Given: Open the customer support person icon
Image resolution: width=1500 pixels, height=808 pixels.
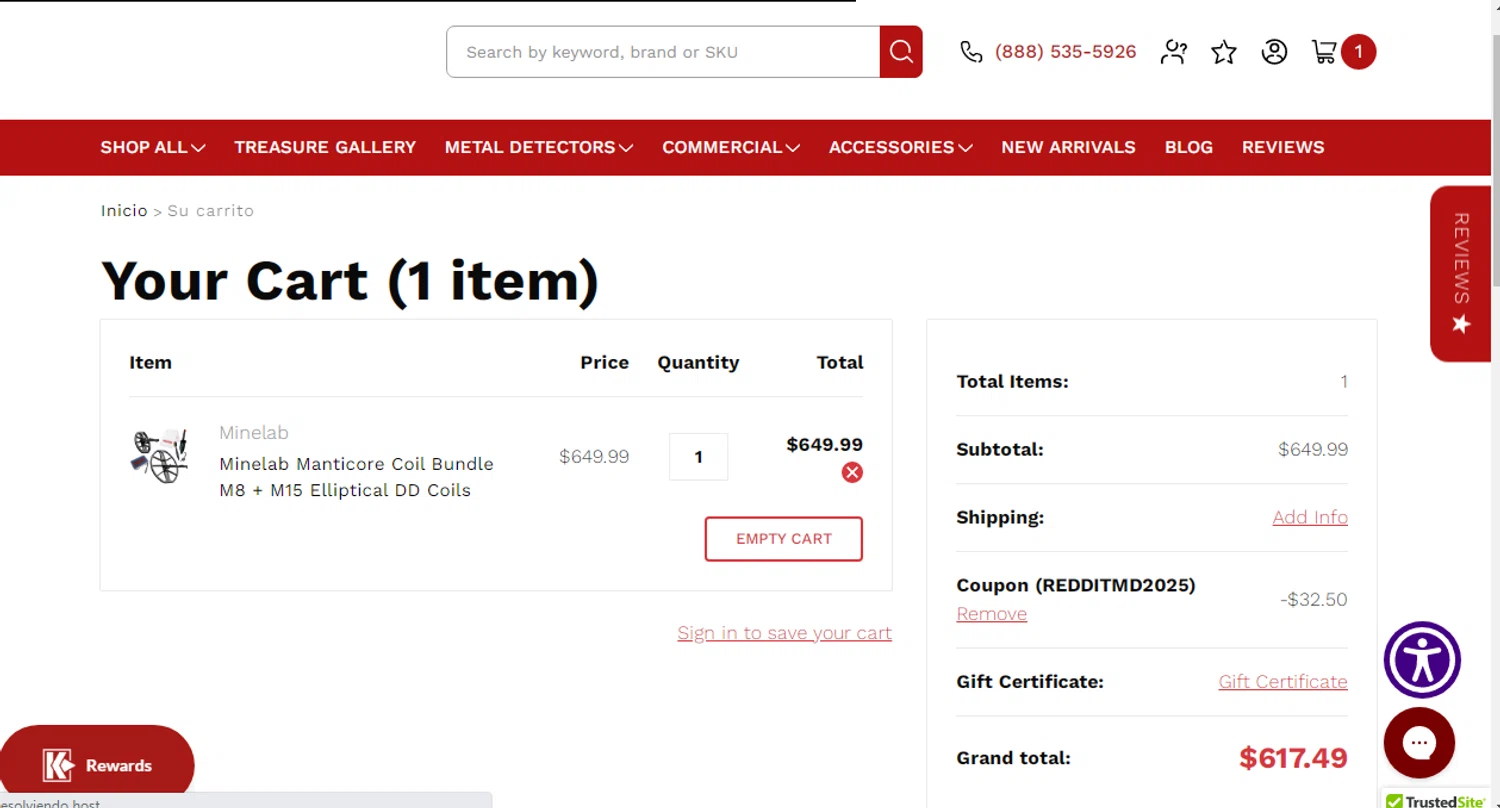Looking at the screenshot, I should (x=1174, y=52).
